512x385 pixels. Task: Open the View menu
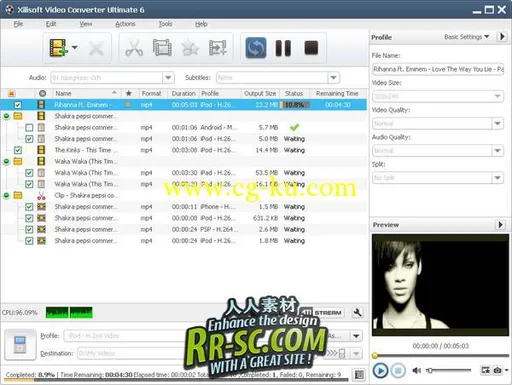point(86,24)
